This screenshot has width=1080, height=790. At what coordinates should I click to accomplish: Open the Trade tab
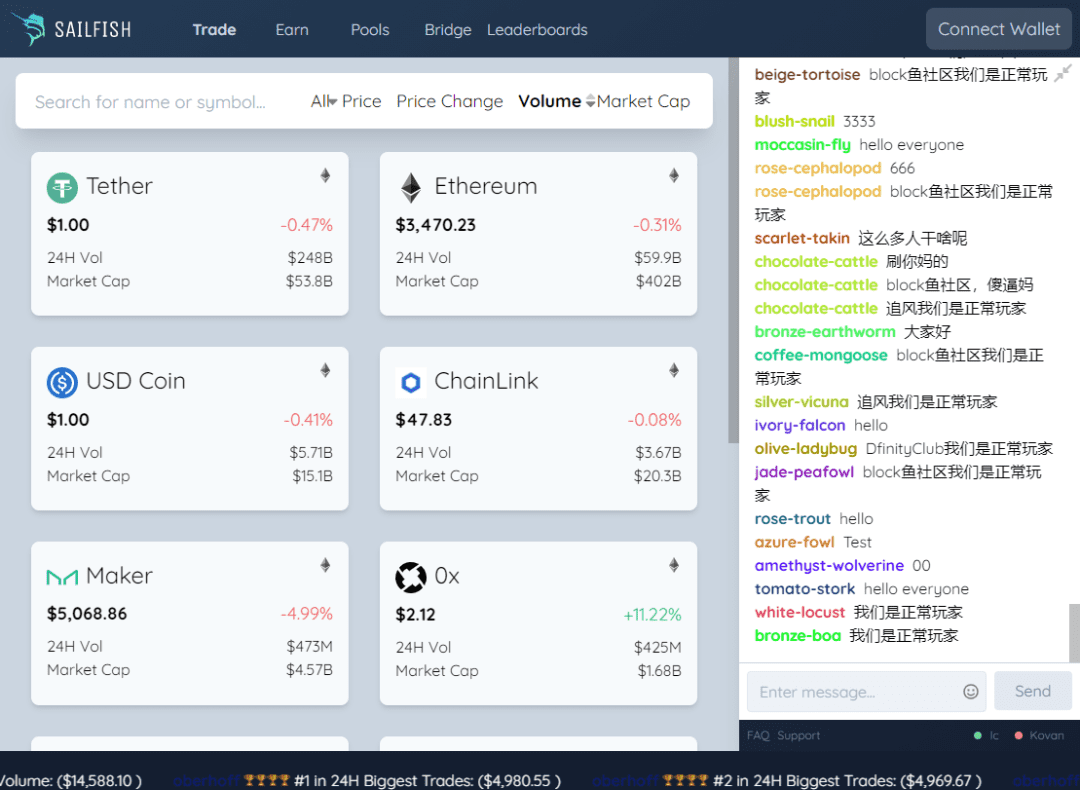[214, 30]
